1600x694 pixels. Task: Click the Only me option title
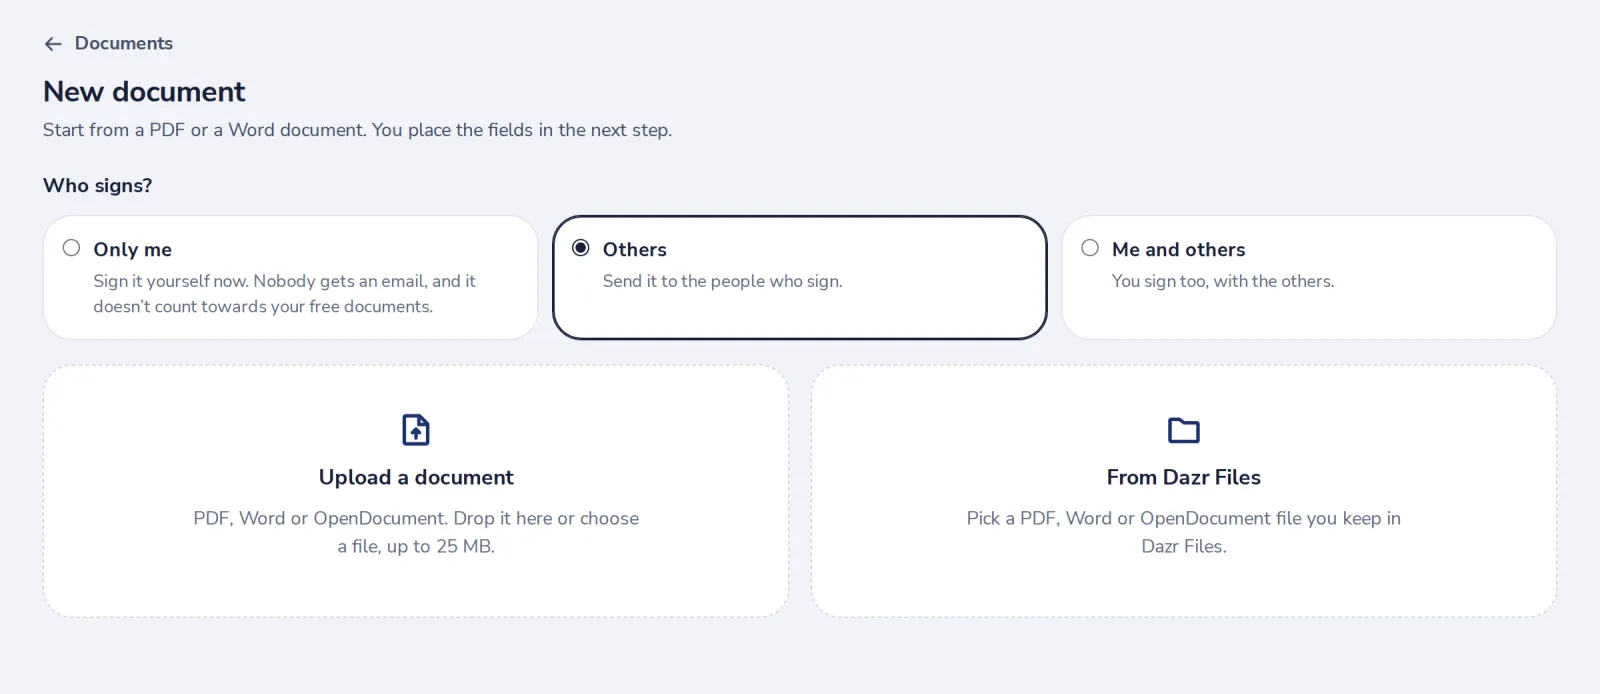pyautogui.click(x=133, y=250)
